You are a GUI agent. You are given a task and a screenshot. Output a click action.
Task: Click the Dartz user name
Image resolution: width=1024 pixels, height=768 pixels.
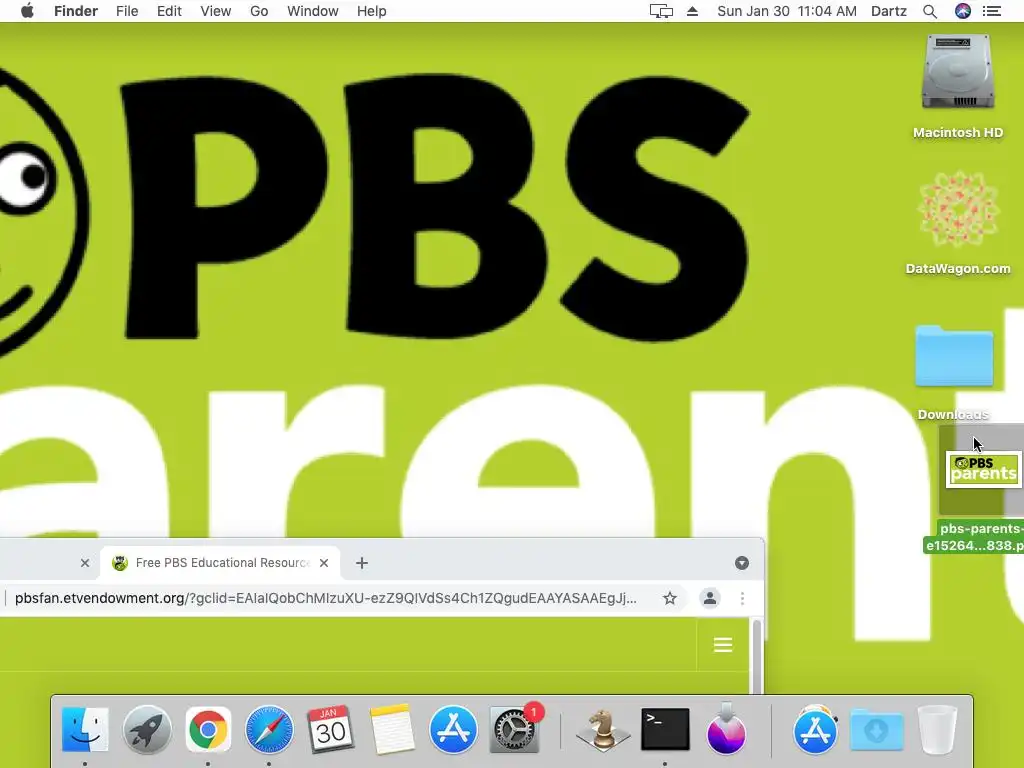[889, 11]
